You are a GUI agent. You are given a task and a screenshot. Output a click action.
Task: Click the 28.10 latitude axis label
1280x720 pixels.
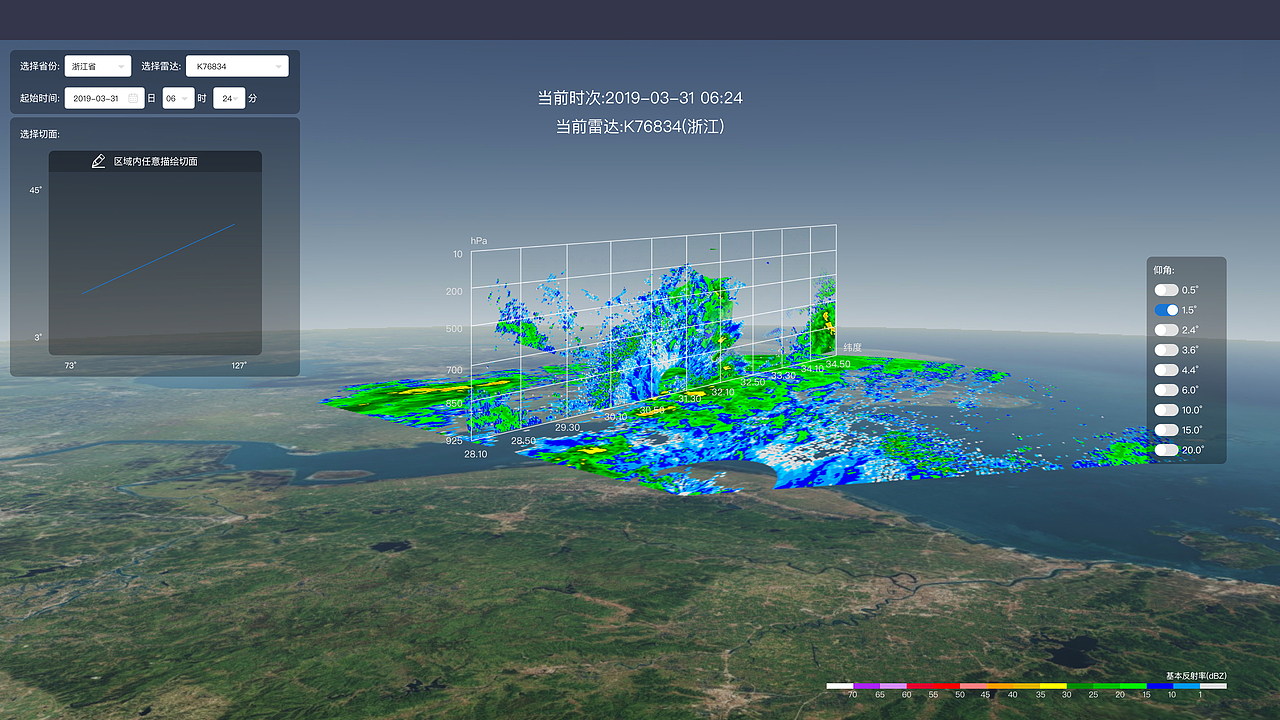pos(475,454)
